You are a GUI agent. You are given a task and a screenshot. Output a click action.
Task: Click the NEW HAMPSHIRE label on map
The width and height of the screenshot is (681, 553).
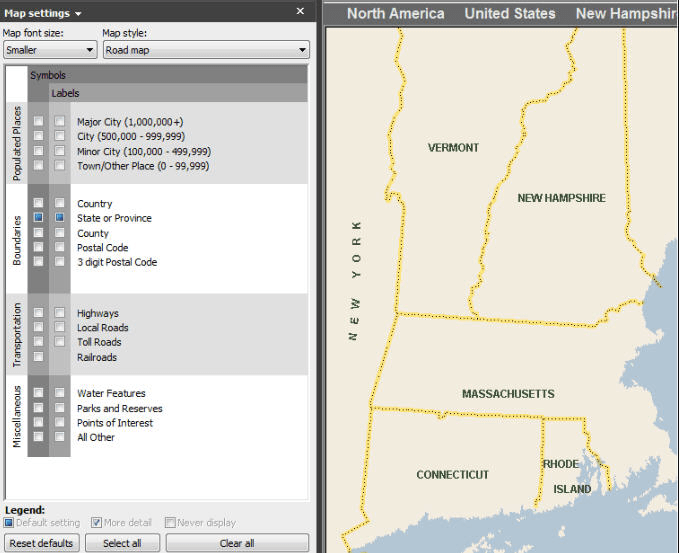(x=561, y=198)
